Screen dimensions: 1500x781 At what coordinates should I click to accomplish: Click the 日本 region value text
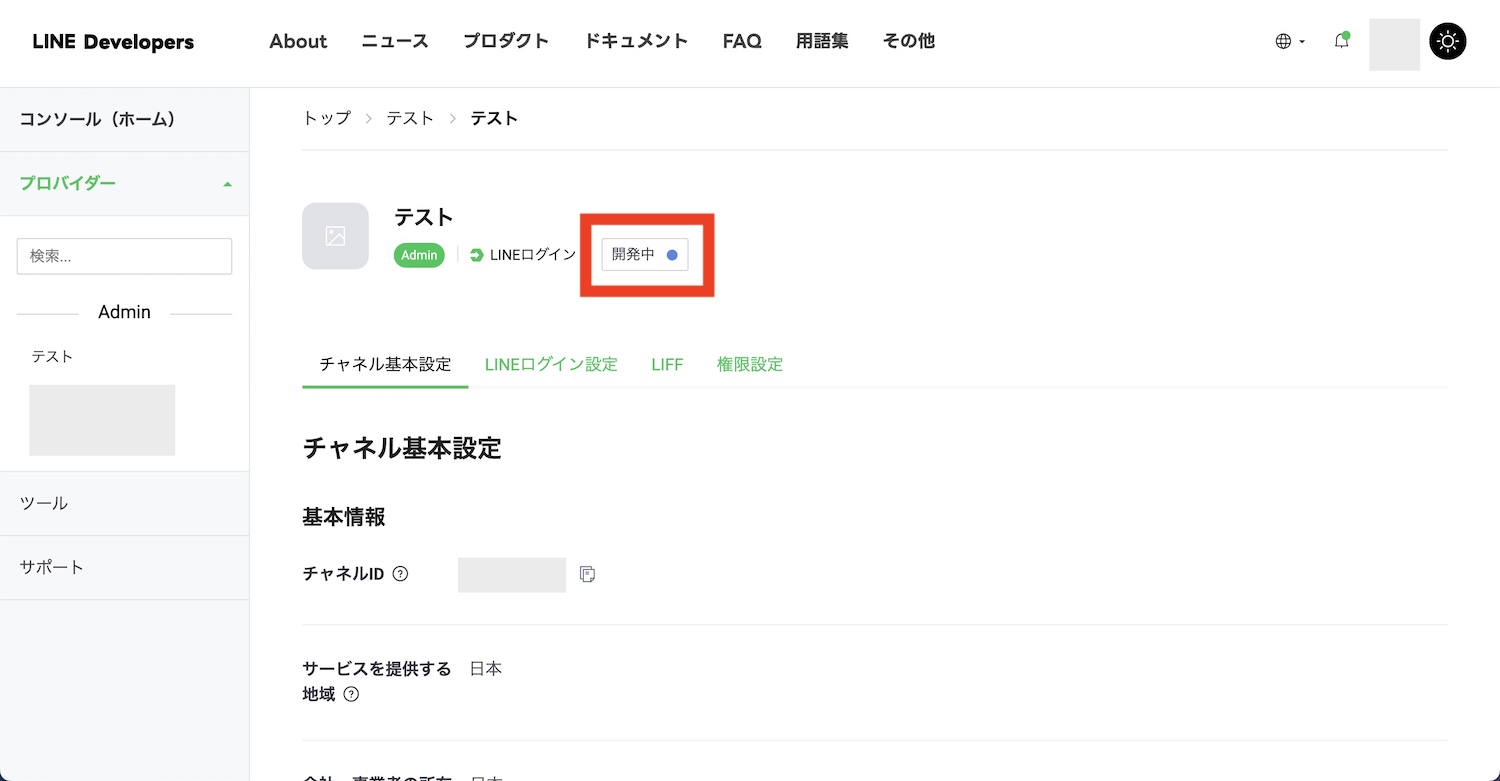tap(486, 668)
